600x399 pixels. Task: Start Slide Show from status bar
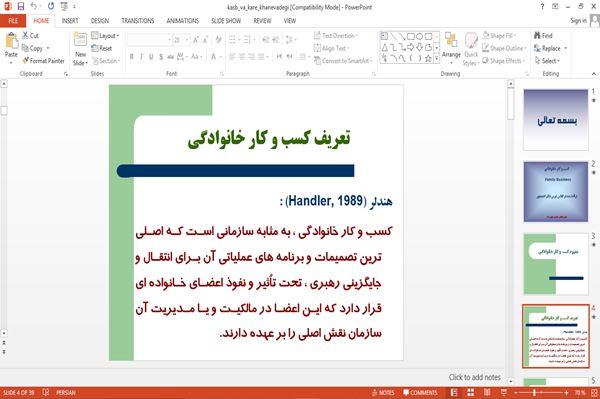(504, 392)
